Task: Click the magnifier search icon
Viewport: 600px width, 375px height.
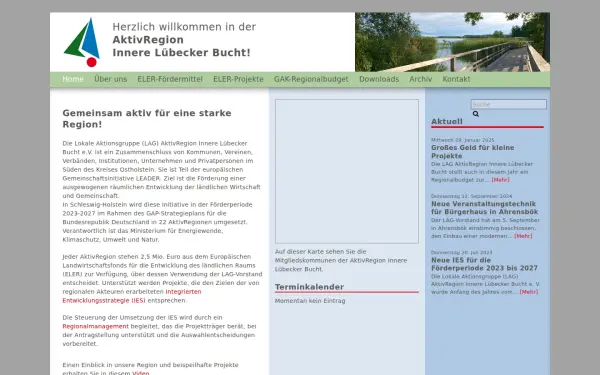Action: coord(476,114)
